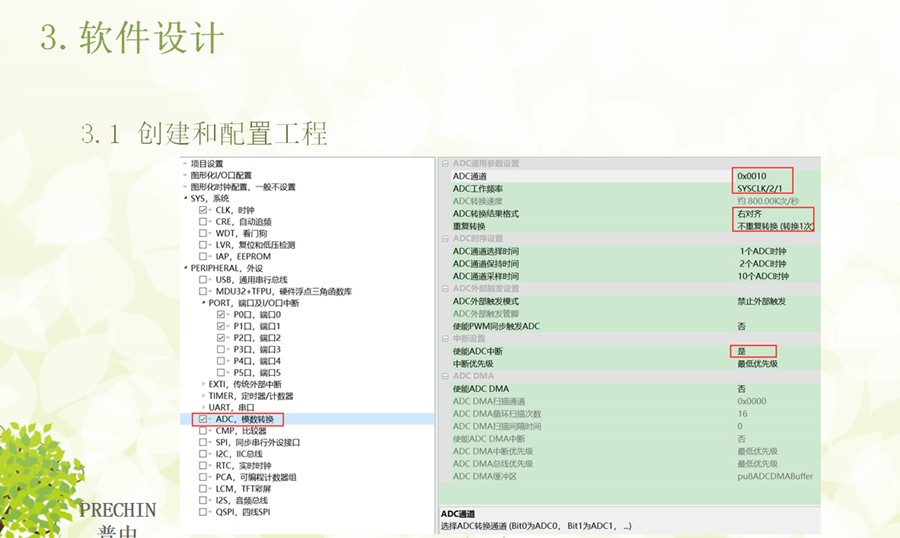Tick the I2C IIC总线 checkbox

coord(203,454)
